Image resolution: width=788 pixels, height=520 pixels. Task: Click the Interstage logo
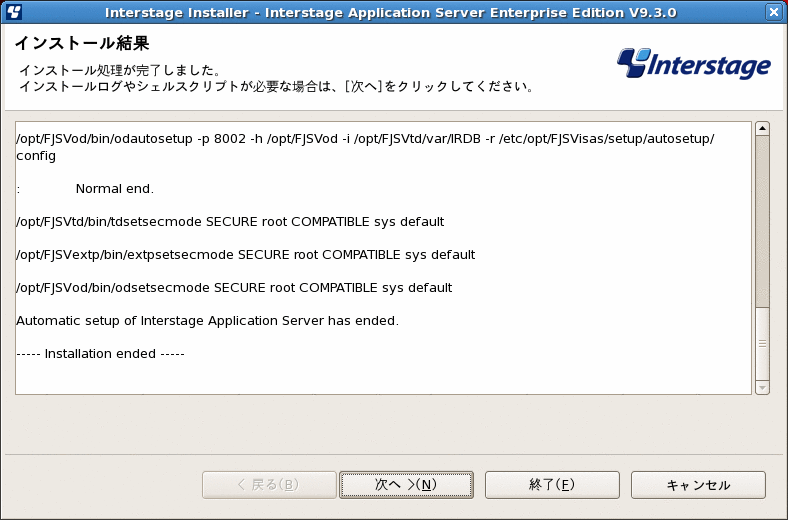coord(694,64)
